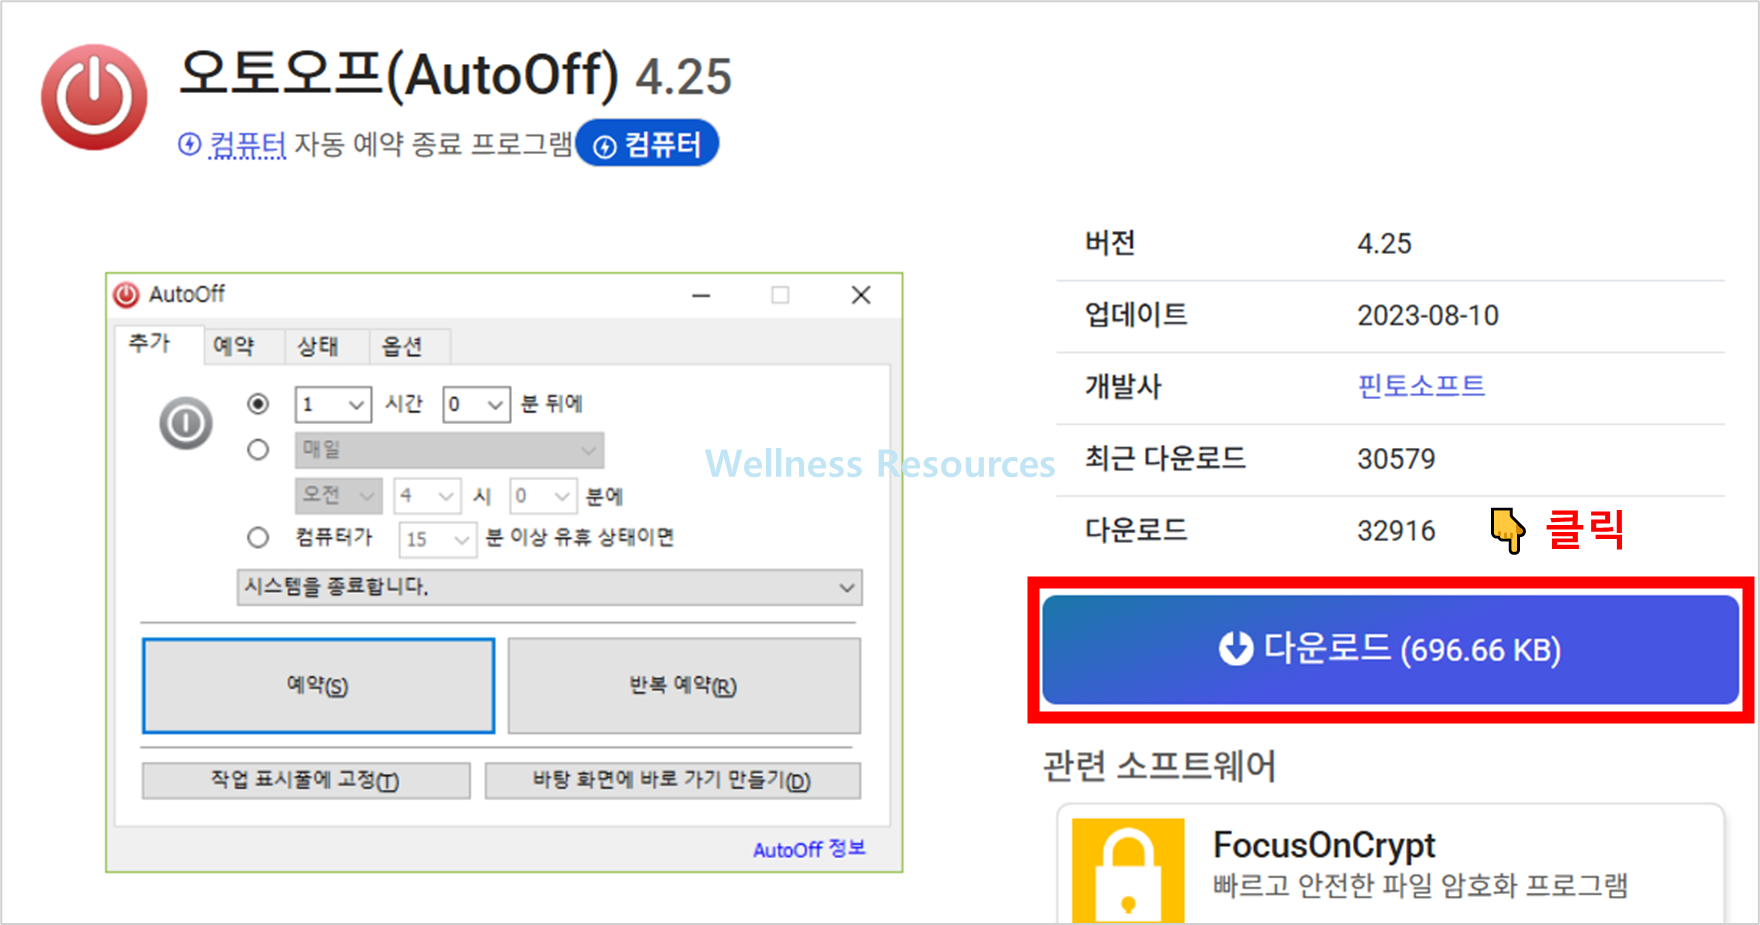
Task: Open the 핀토소프트 developer link
Action: [x=1421, y=386]
